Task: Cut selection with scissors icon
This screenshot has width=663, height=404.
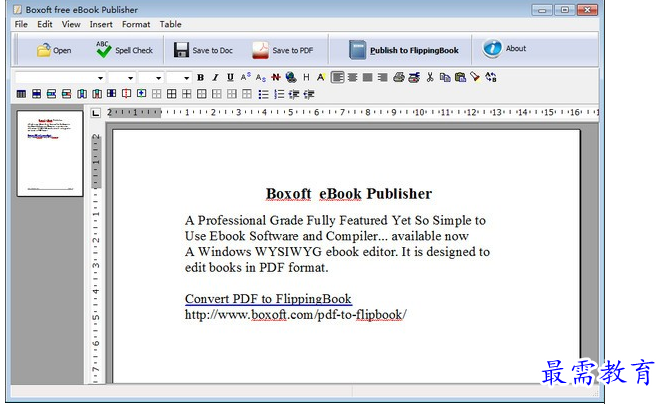Action: (430, 77)
